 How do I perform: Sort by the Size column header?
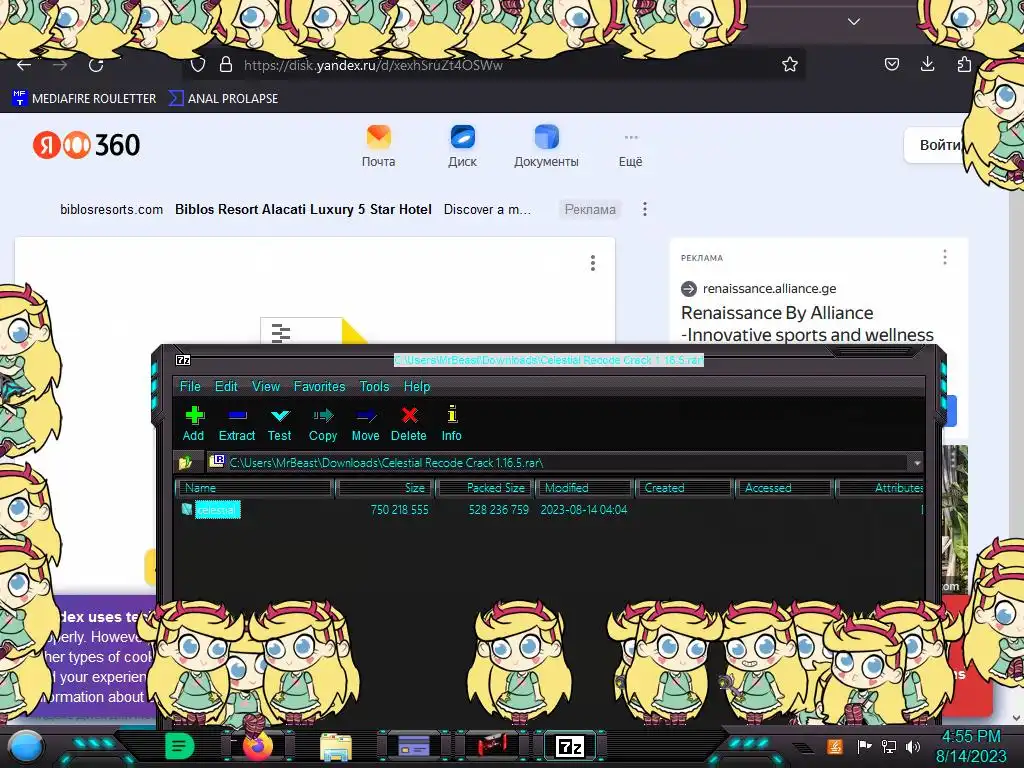(385, 488)
